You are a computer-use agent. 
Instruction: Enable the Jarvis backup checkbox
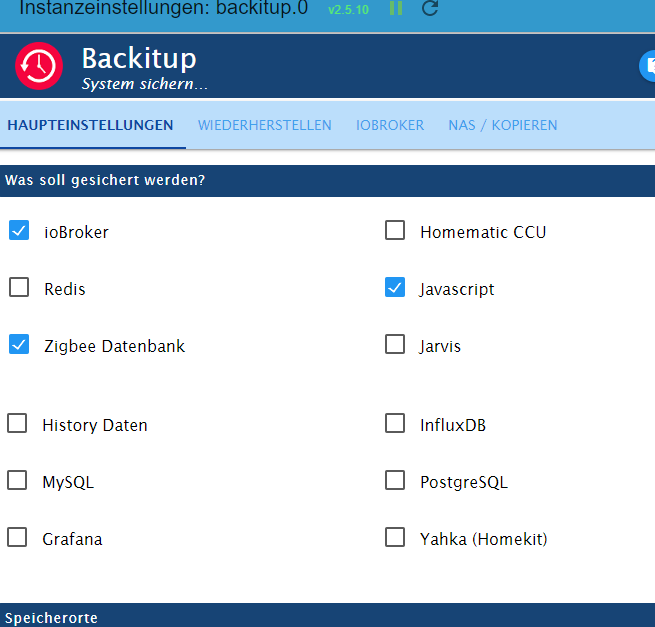pos(395,345)
